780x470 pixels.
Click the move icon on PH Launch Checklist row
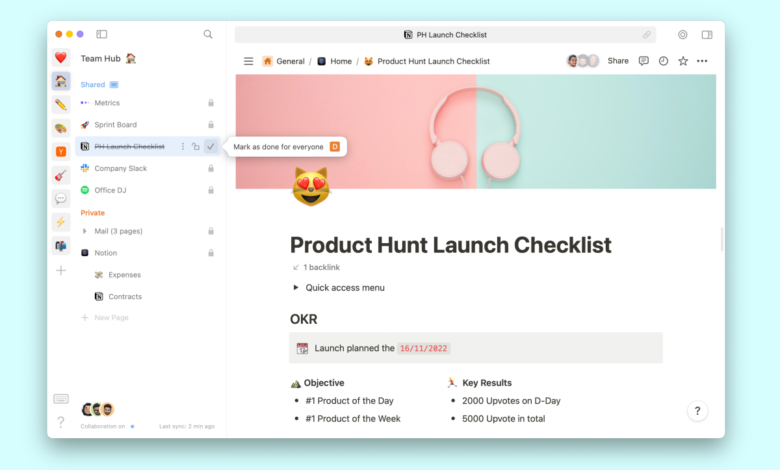coord(195,146)
